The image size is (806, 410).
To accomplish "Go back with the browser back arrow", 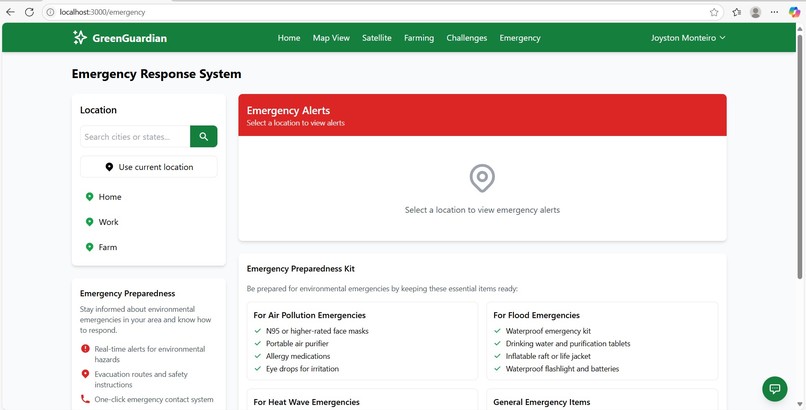I will tap(10, 12).
